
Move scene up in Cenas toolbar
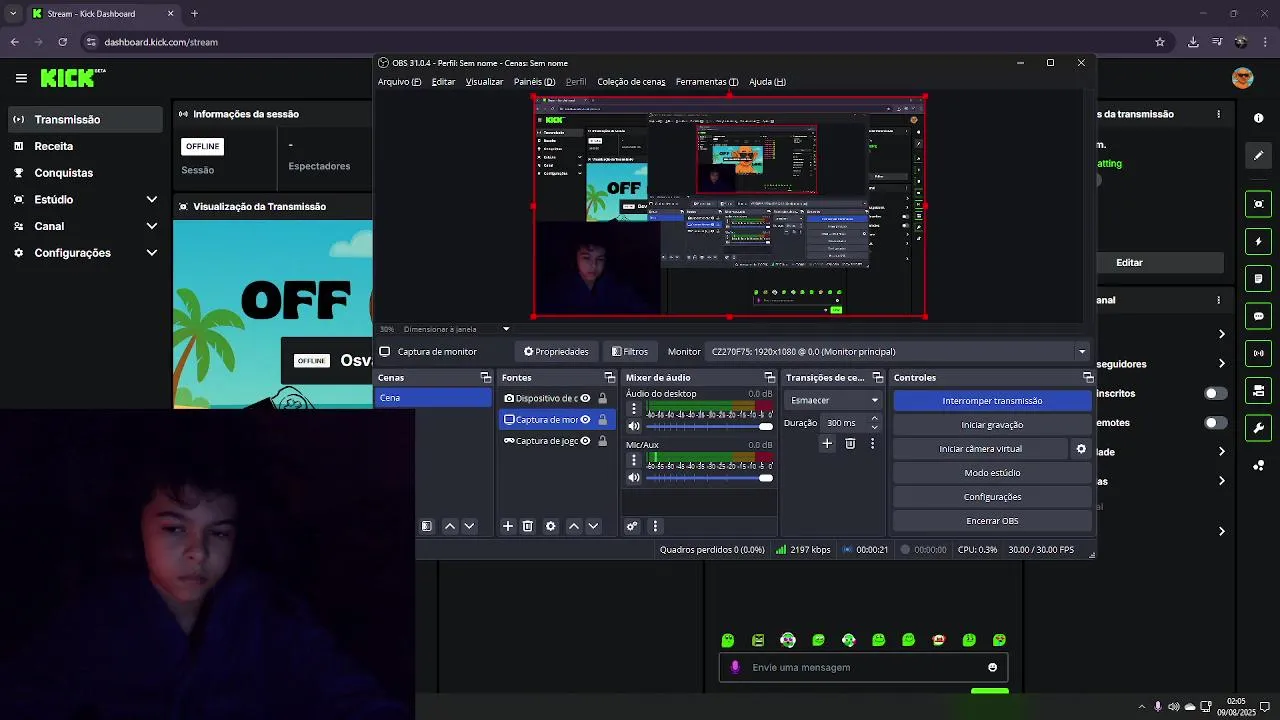(x=450, y=526)
